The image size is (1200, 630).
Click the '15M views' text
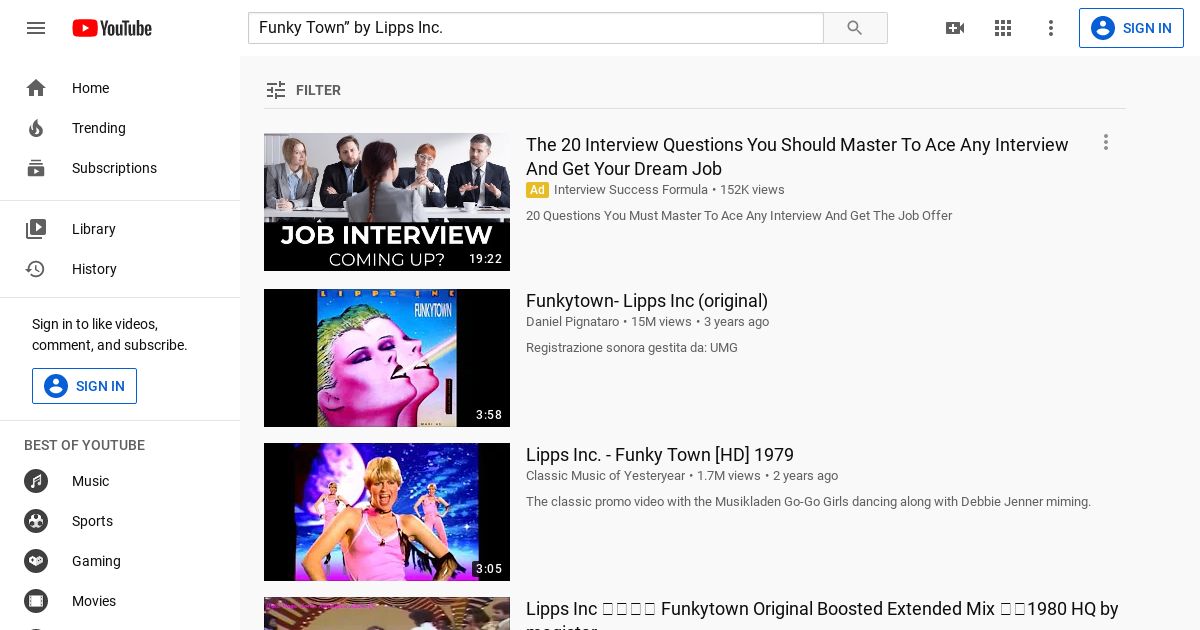661,322
